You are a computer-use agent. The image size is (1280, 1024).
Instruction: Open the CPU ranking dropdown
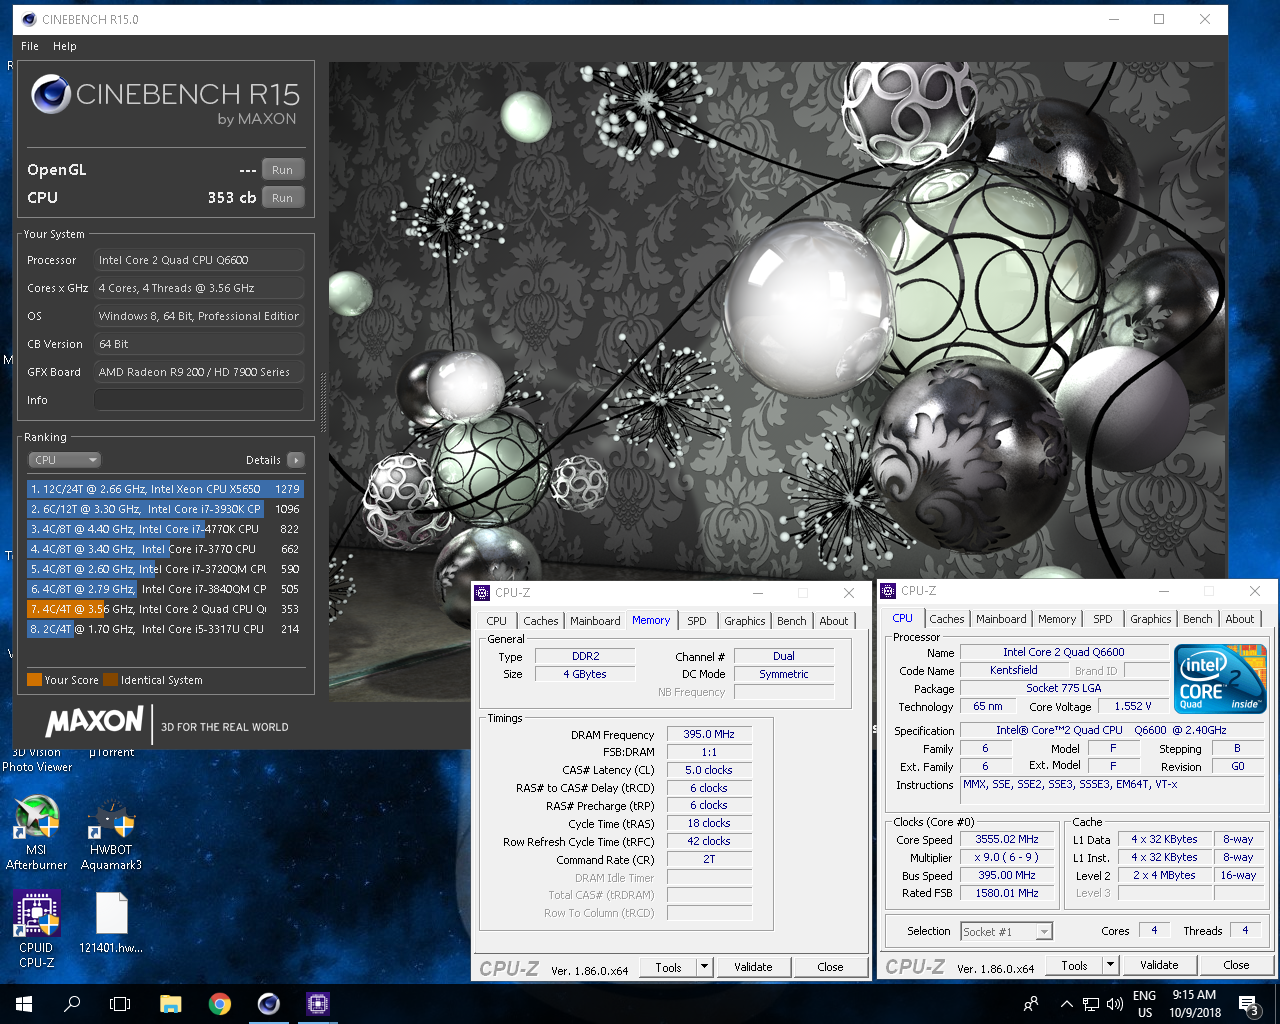point(64,460)
